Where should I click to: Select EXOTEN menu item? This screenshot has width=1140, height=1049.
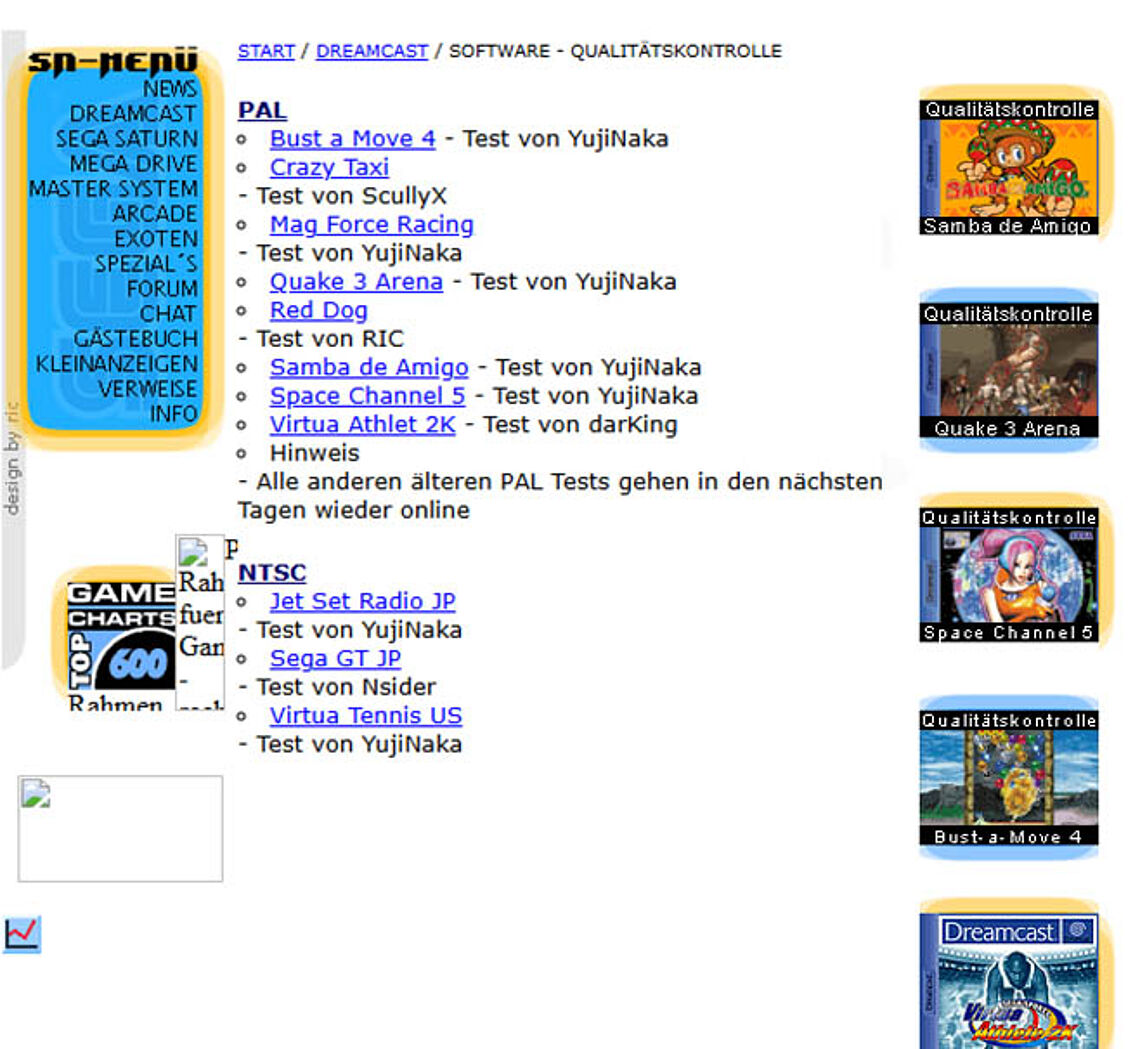pyautogui.click(x=156, y=238)
